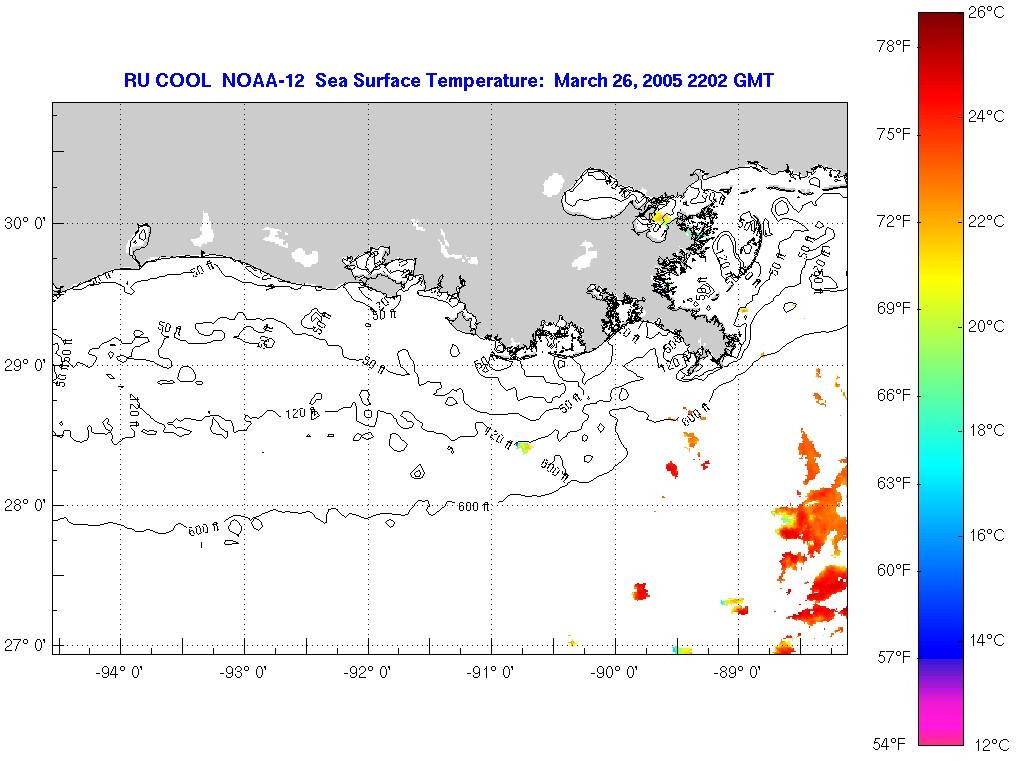
Task: Click the -94° 0' longitude label
Action: click(x=119, y=673)
